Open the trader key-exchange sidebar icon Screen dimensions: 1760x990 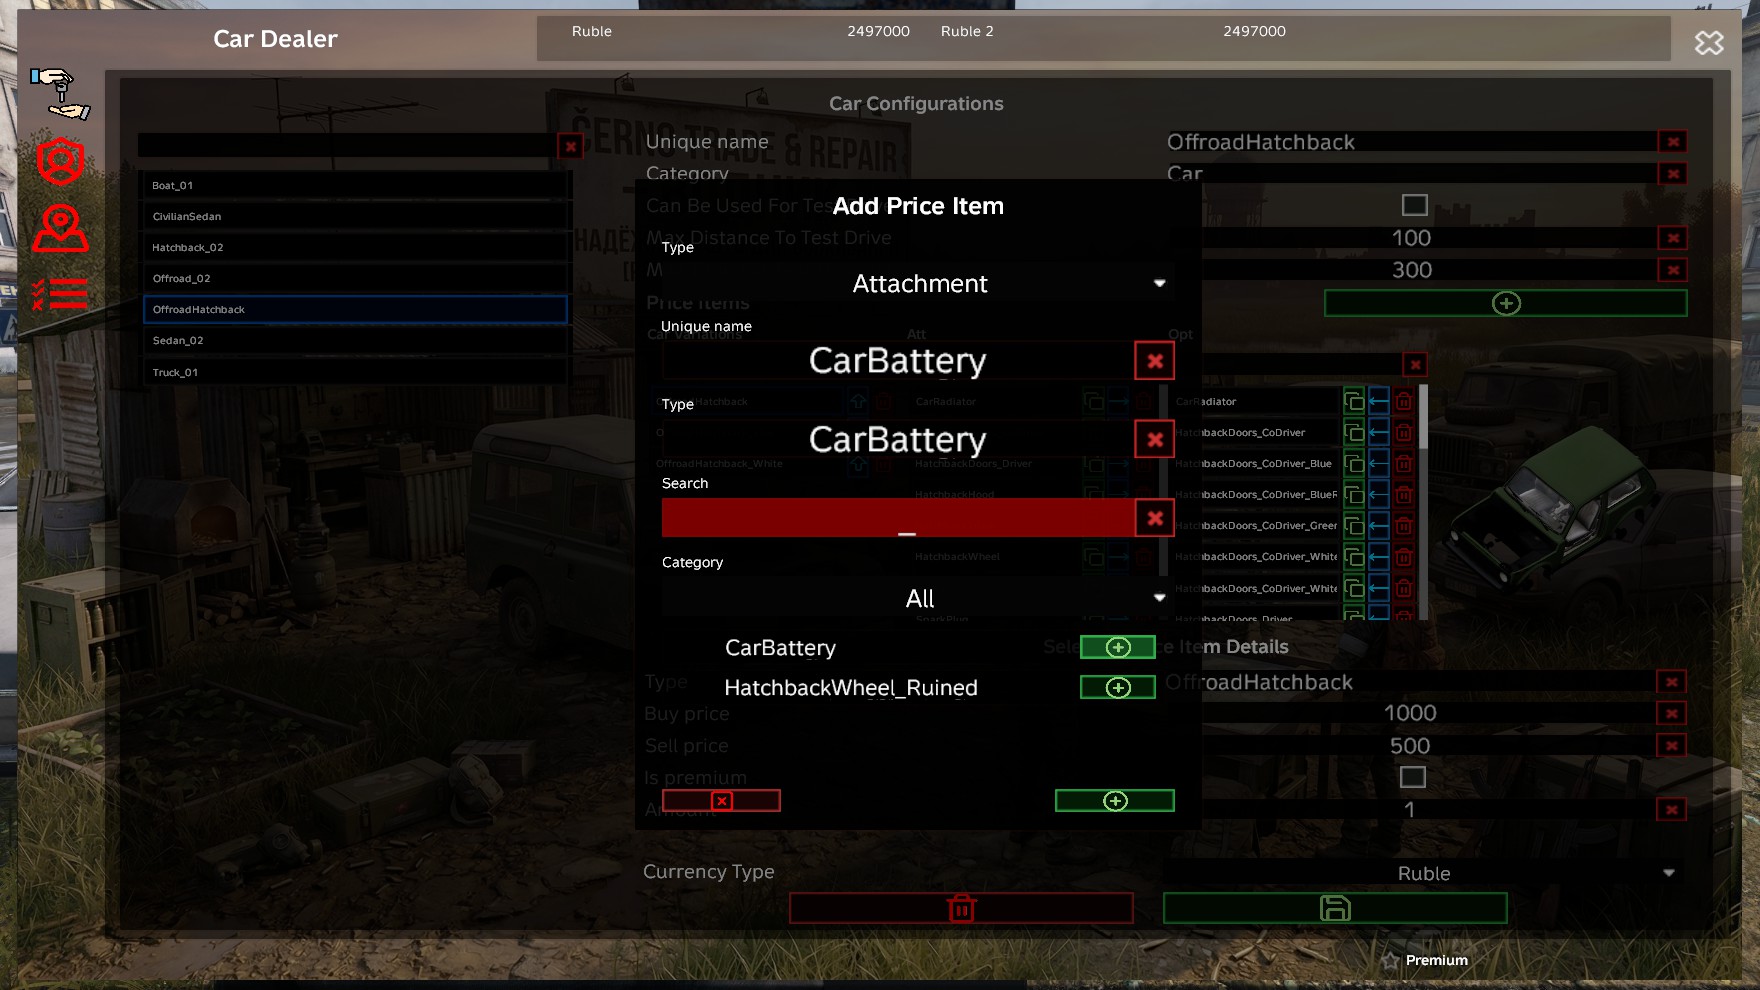coord(60,93)
